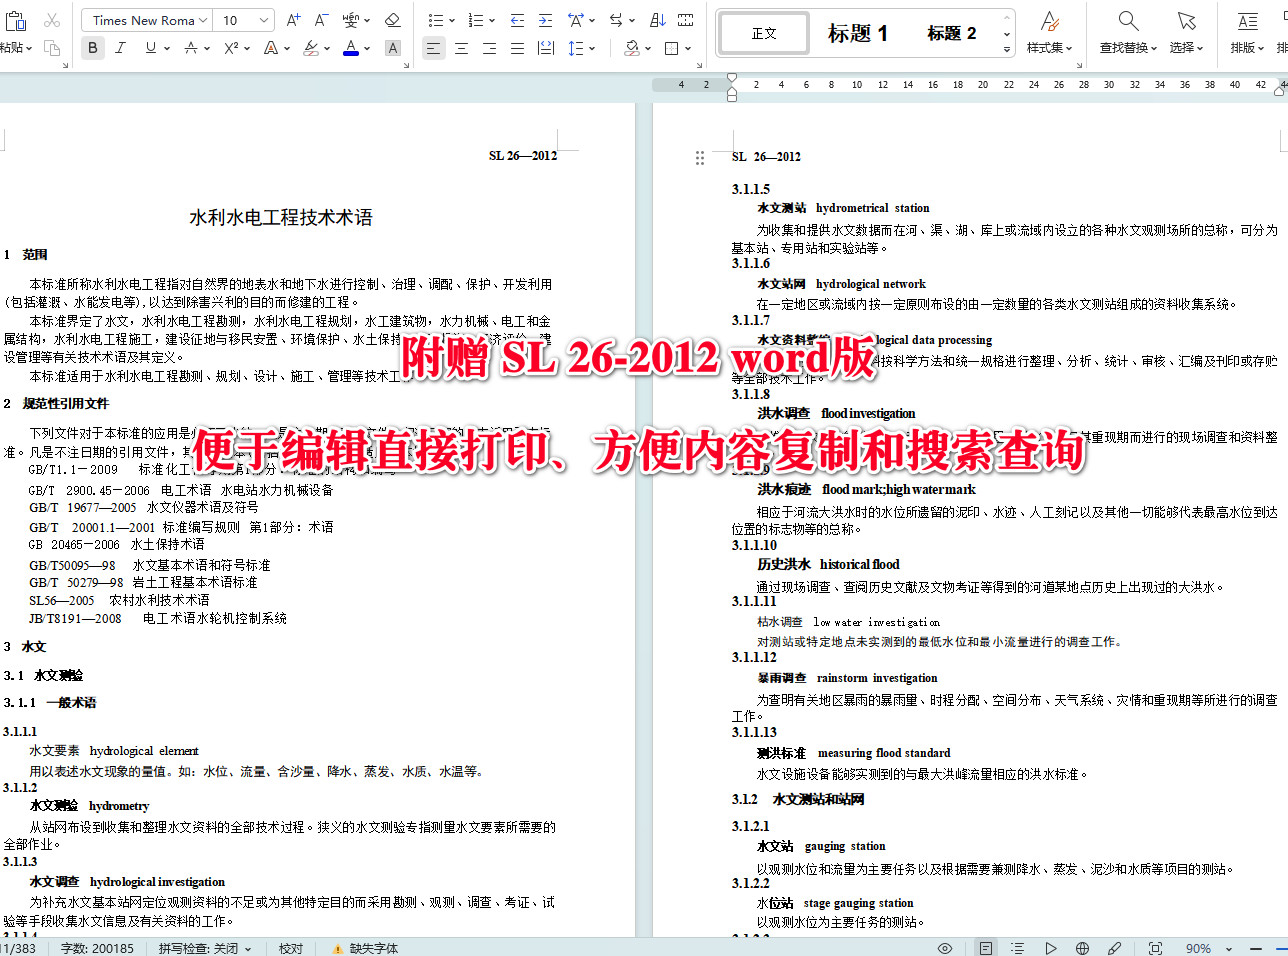Open the font color picker swatch
The height and width of the screenshot is (956, 1288).
(351, 47)
